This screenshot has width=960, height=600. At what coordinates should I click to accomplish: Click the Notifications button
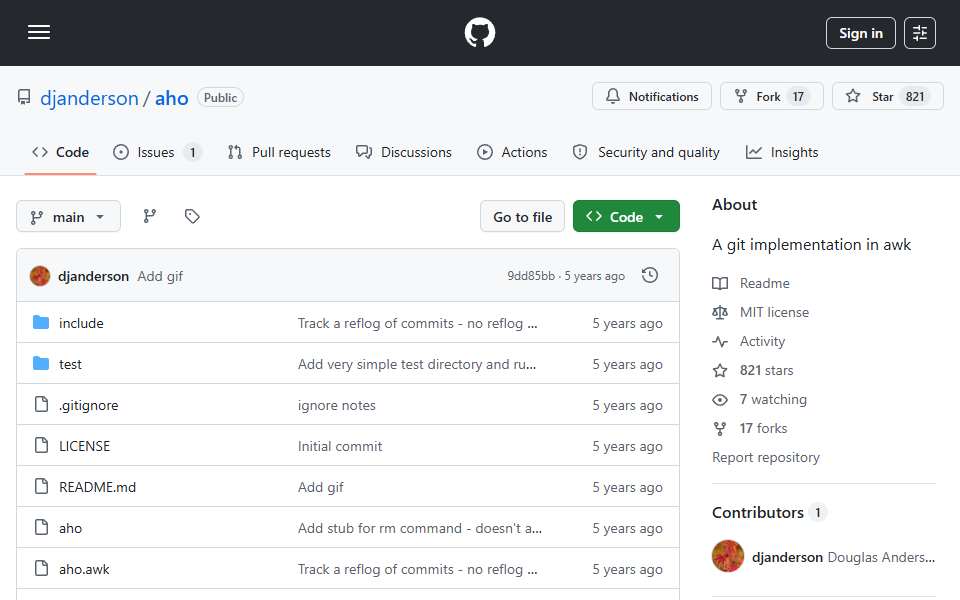651,96
